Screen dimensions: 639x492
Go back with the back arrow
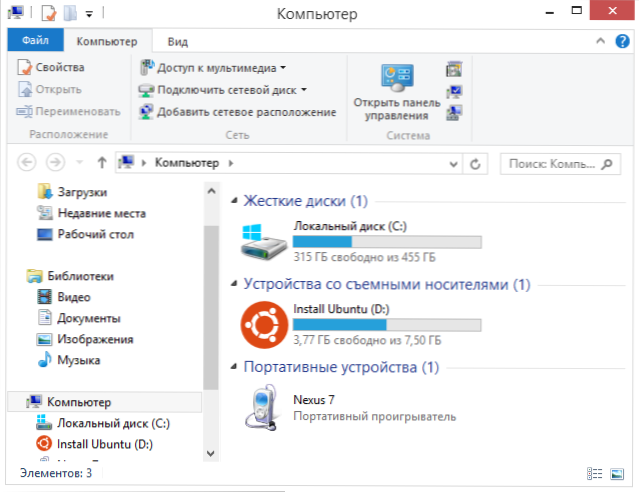(x=27, y=163)
